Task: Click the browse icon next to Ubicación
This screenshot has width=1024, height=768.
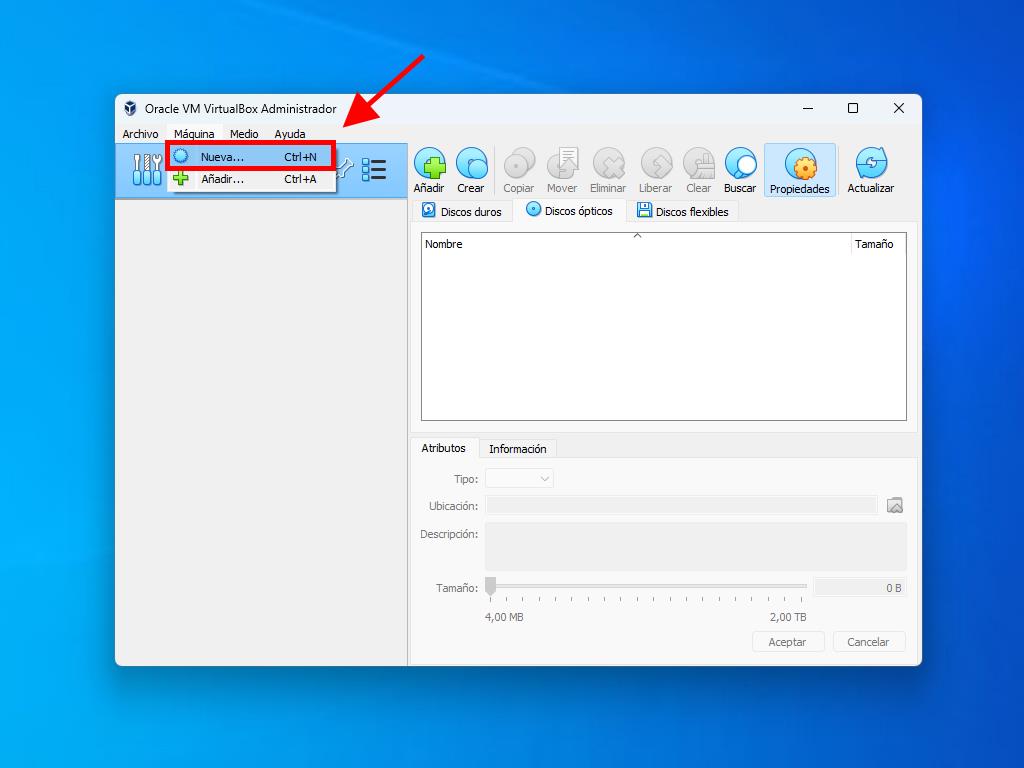Action: pyautogui.click(x=895, y=505)
